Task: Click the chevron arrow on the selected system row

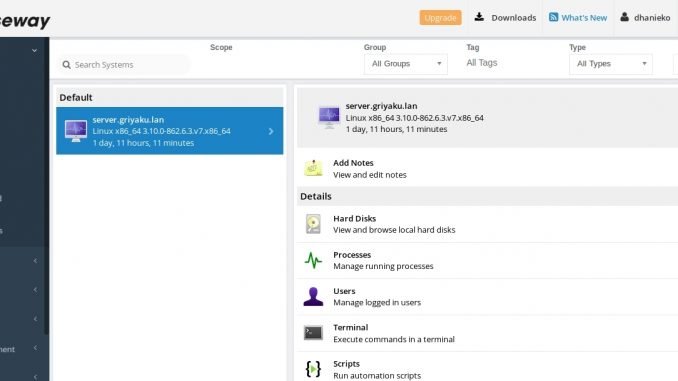Action: pos(271,131)
